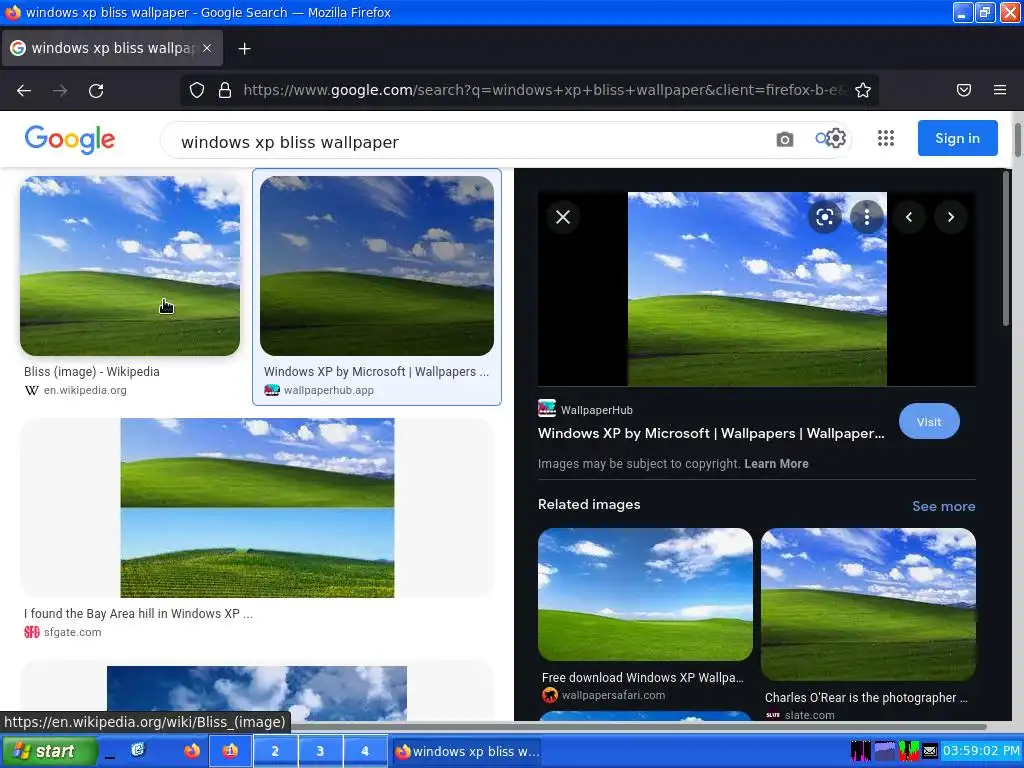Click the Related images heading

click(x=589, y=504)
